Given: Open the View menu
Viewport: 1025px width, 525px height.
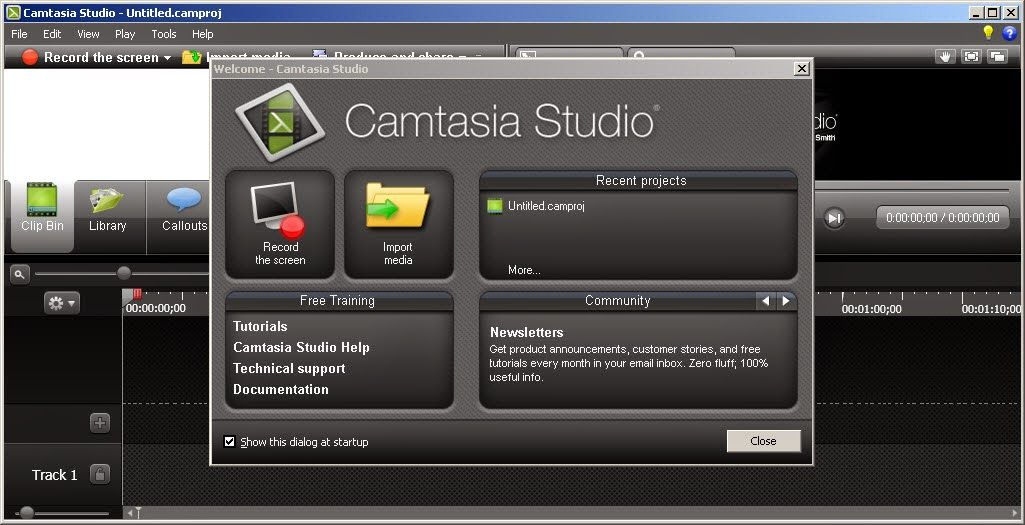Looking at the screenshot, I should pyautogui.click(x=88, y=34).
